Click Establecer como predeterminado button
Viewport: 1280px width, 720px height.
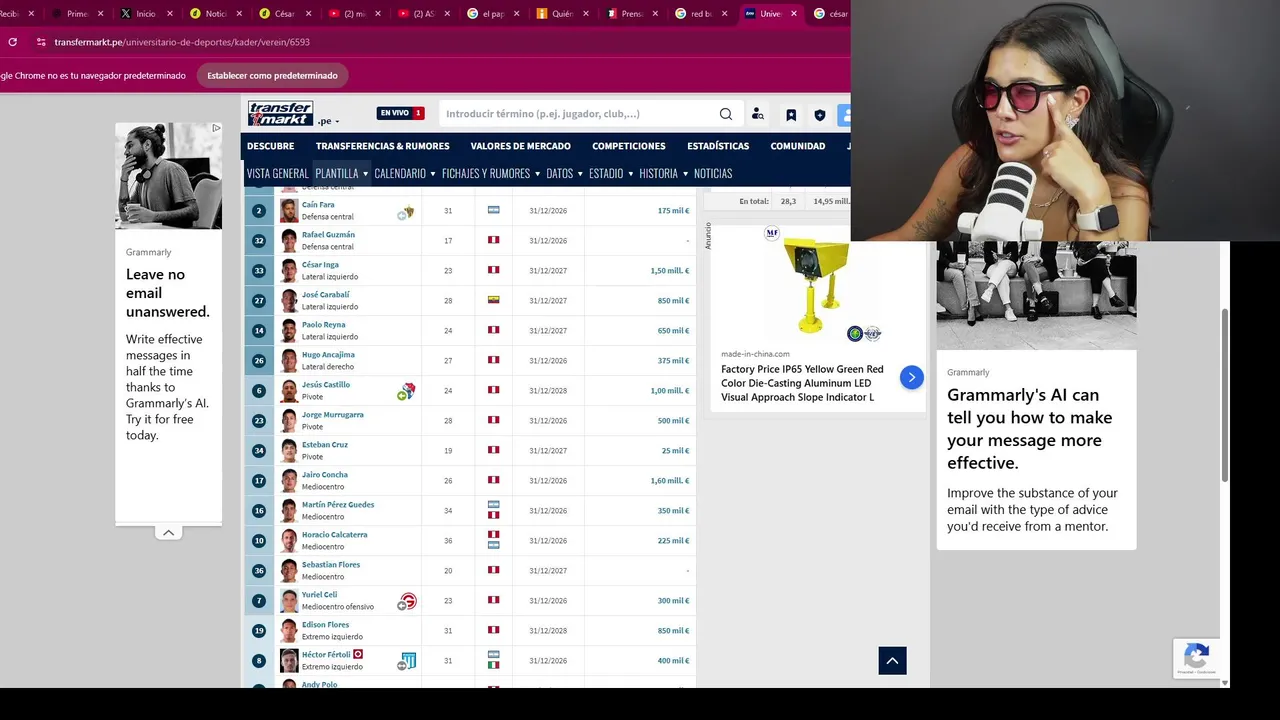click(x=272, y=75)
